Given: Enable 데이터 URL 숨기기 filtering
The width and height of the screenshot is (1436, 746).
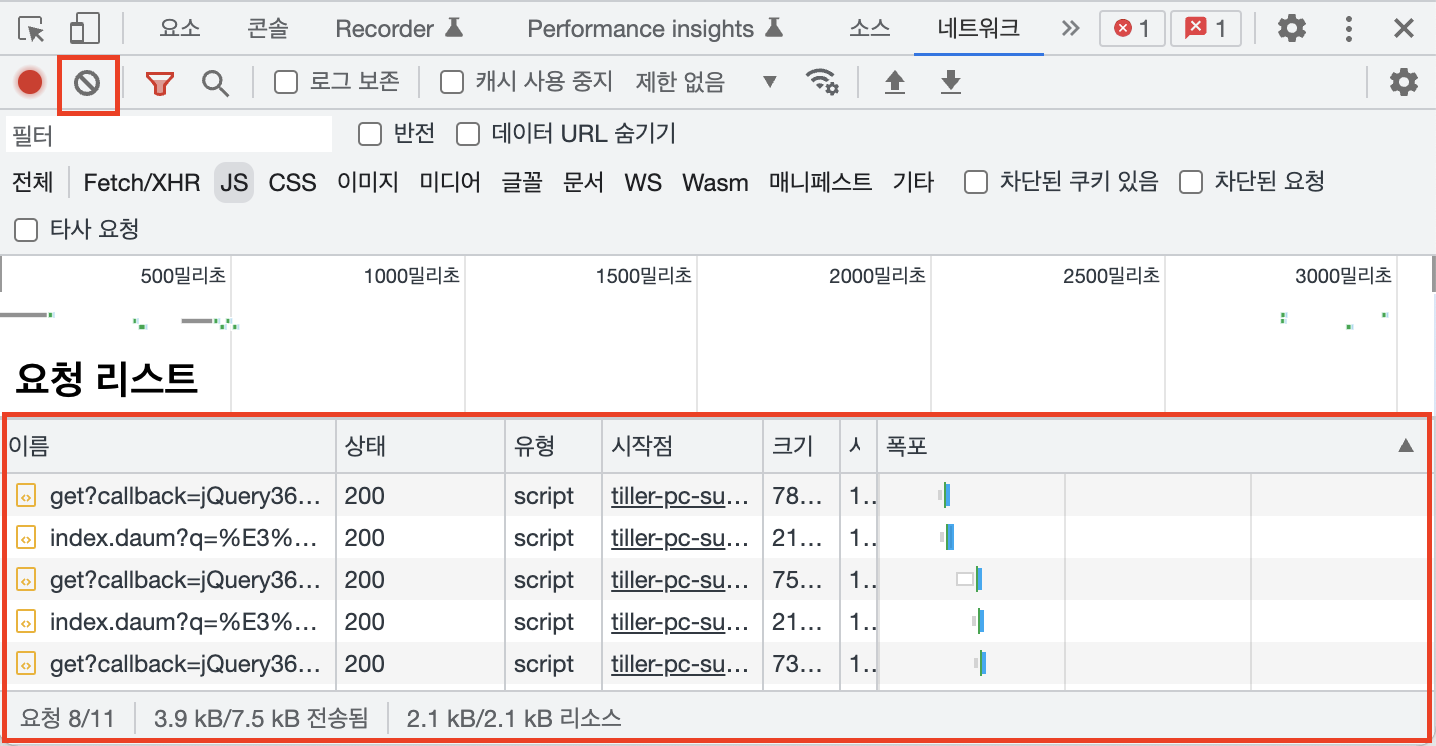Looking at the screenshot, I should 468,133.
